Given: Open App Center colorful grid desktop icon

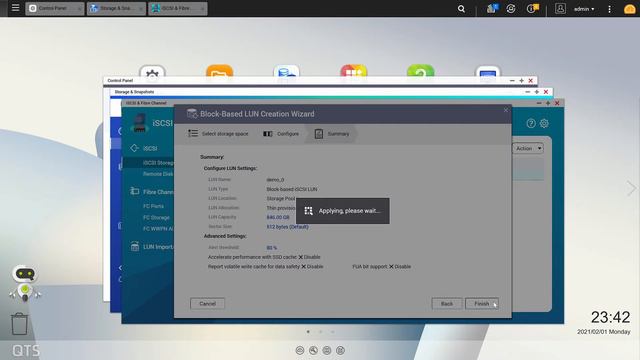Looking at the screenshot, I should tap(353, 71).
